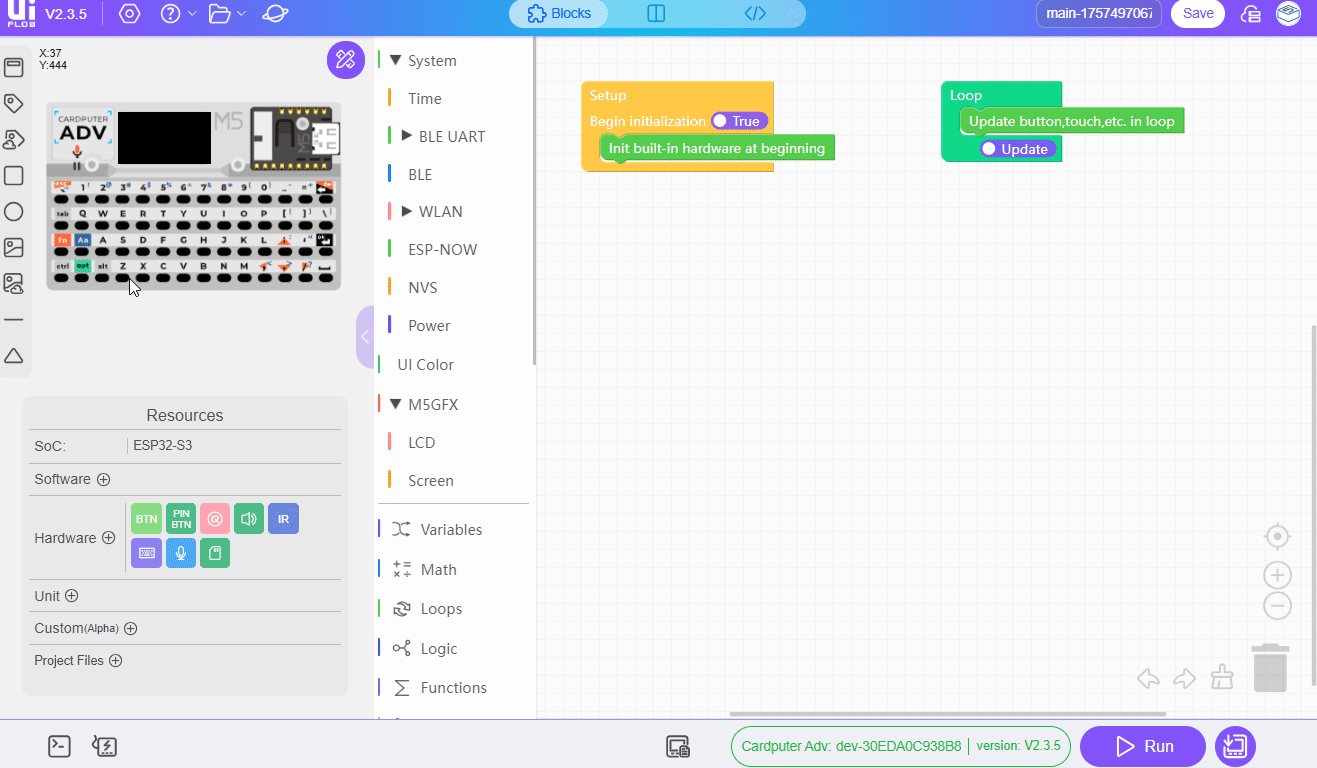Collapse the System category

point(396,61)
